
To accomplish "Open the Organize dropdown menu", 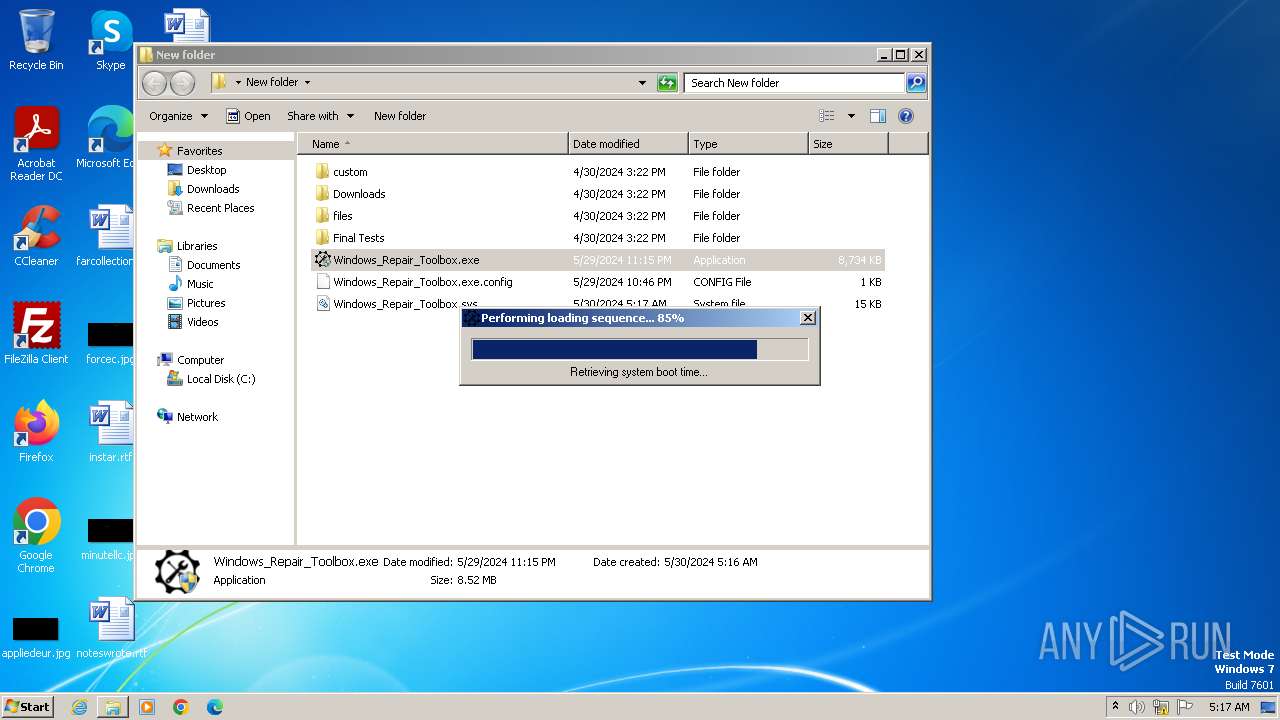I will point(178,116).
